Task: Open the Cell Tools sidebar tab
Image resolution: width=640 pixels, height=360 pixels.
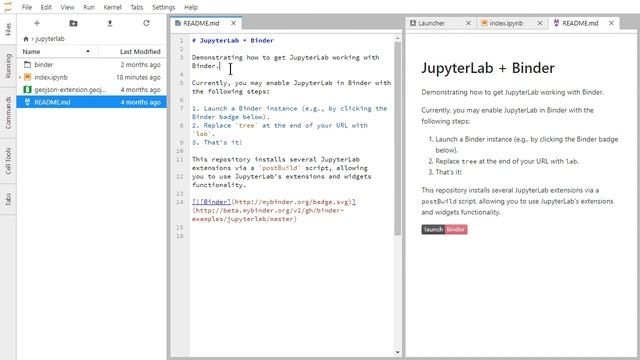Action: tap(8, 161)
